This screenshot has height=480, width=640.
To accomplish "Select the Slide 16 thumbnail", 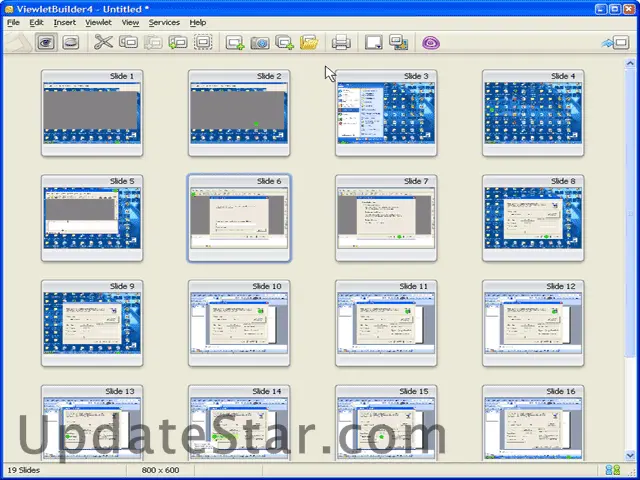I will point(533,423).
